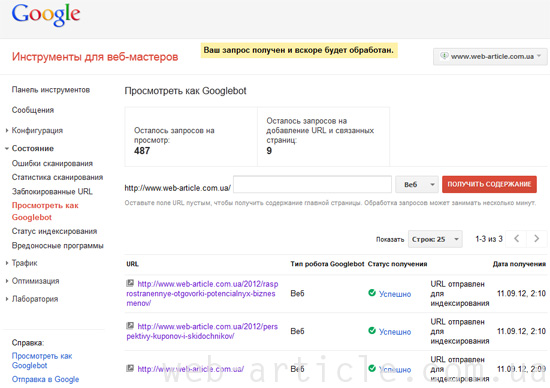Open the http://www.web-article.com.ua/ table link
The image size is (550, 388).
pyautogui.click(x=190, y=369)
